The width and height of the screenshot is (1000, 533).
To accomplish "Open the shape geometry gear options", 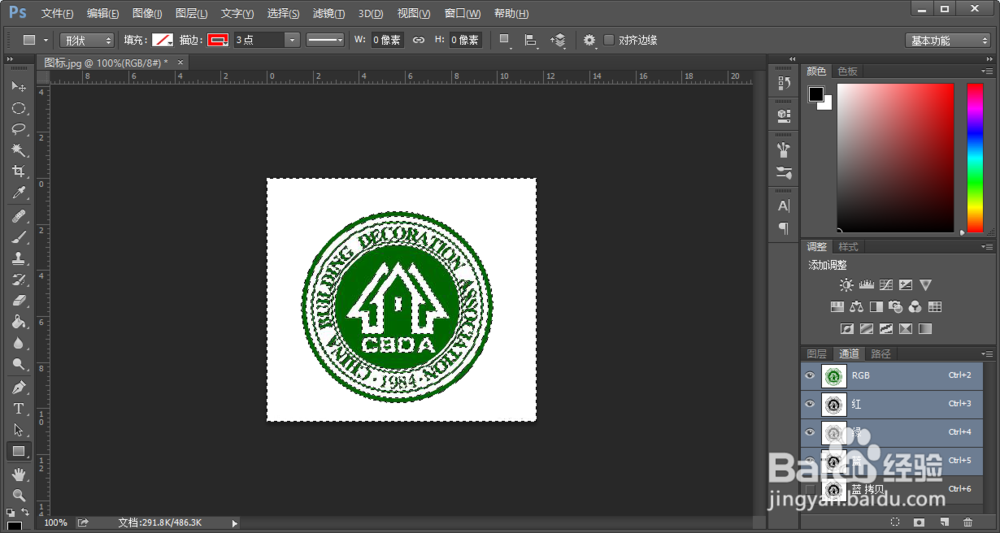I will click(589, 40).
